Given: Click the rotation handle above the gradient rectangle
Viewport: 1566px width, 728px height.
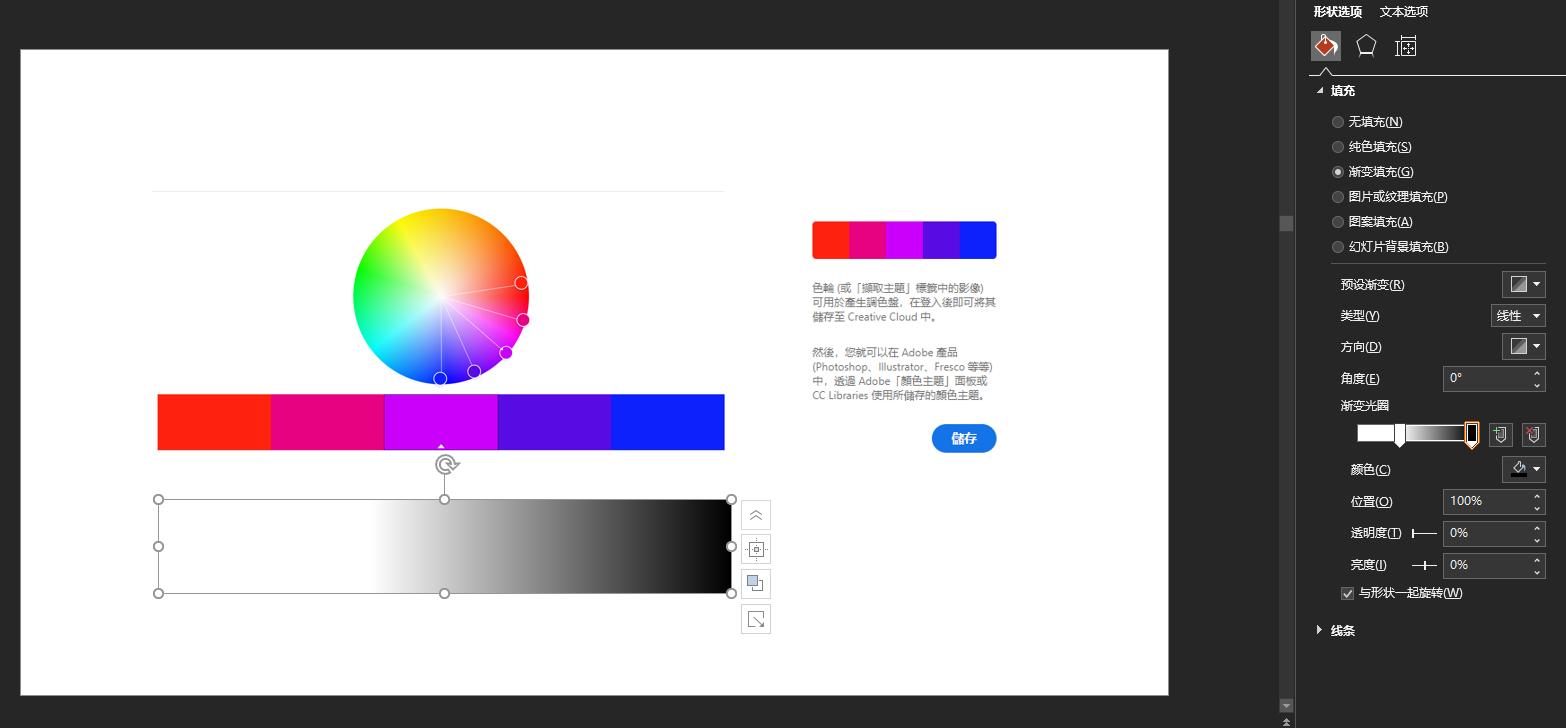Looking at the screenshot, I should tap(447, 464).
